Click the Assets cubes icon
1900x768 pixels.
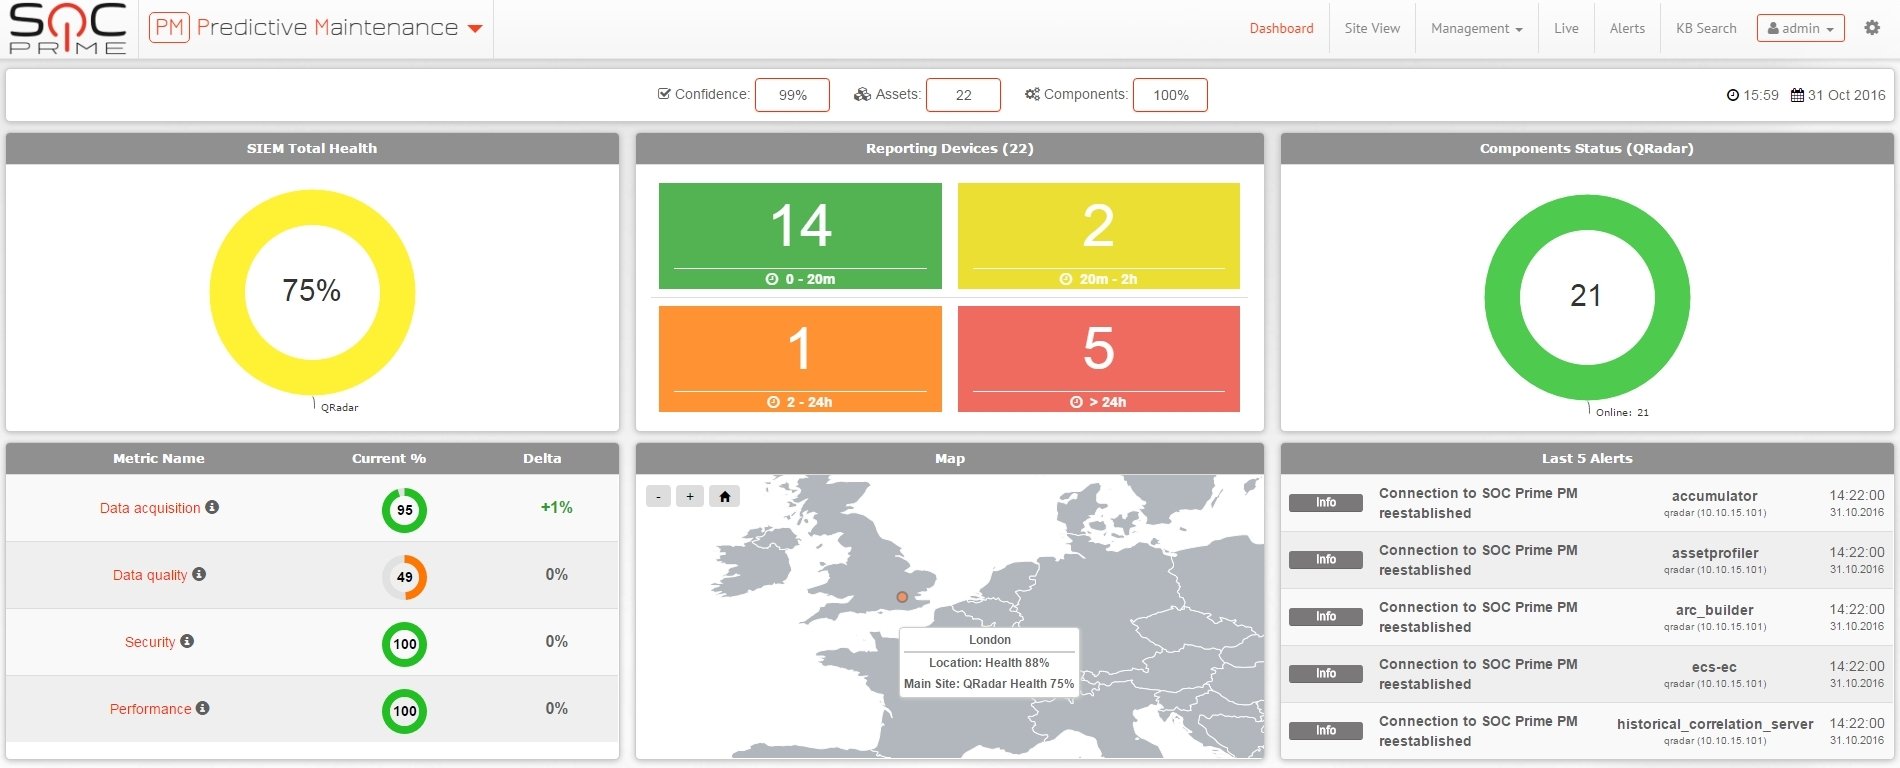point(862,94)
